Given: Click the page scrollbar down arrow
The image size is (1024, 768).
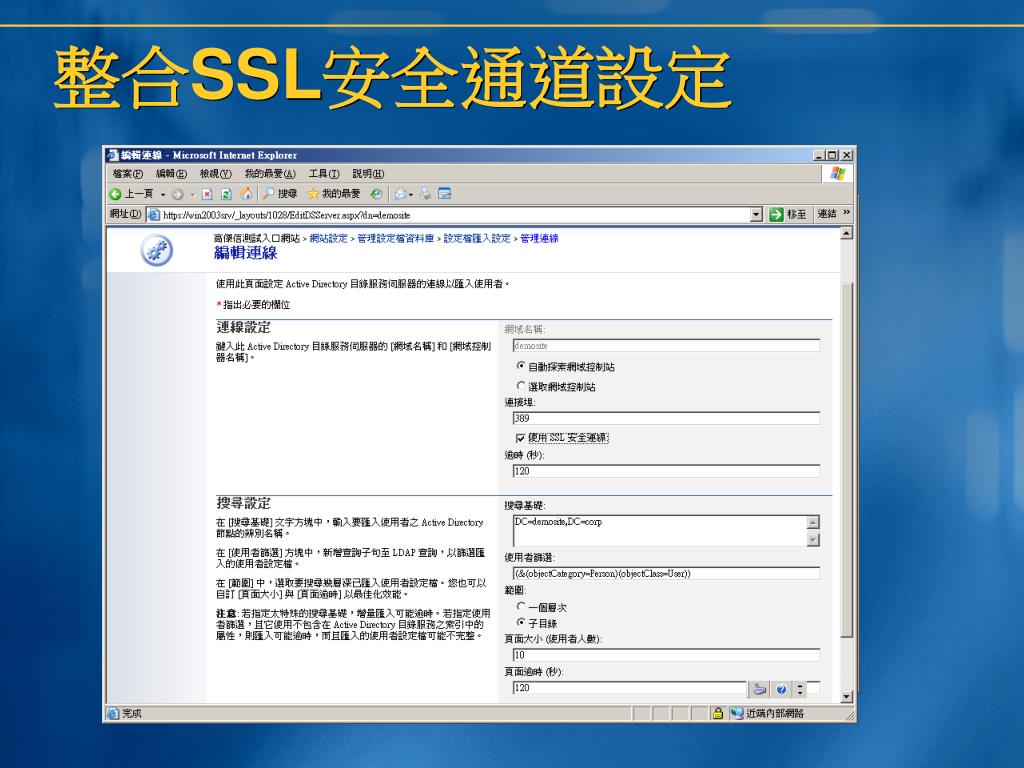Looking at the screenshot, I should coord(846,697).
